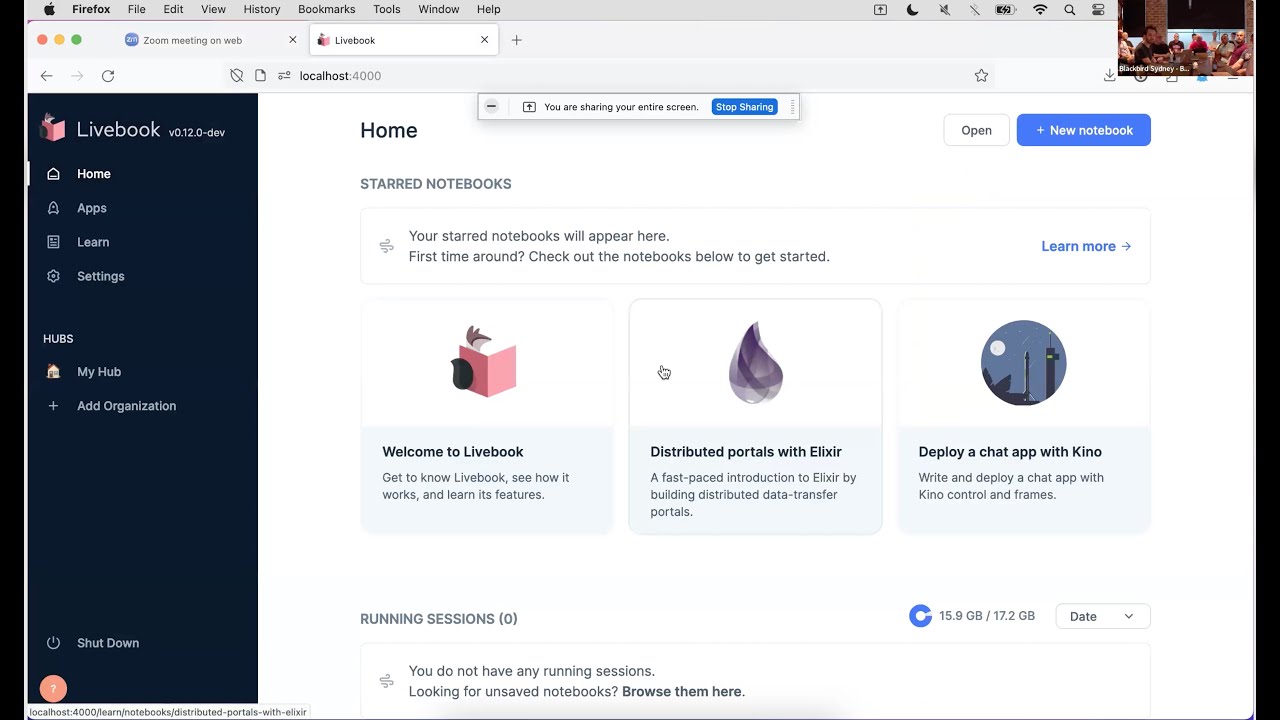Screen dimensions: 1280x720
Task: Click the Welcome to Livebook title
Action: click(x=453, y=452)
